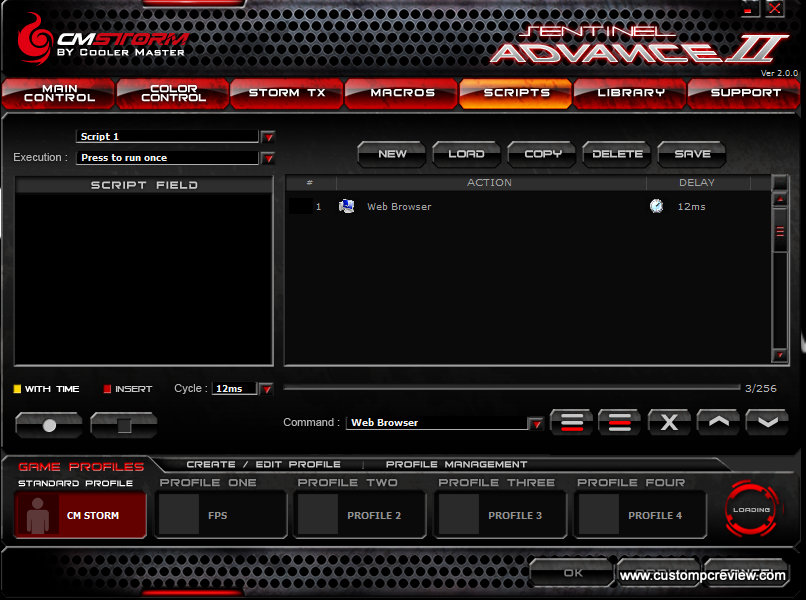806x600 pixels.
Task: Click the ACTION column header
Action: (x=489, y=183)
